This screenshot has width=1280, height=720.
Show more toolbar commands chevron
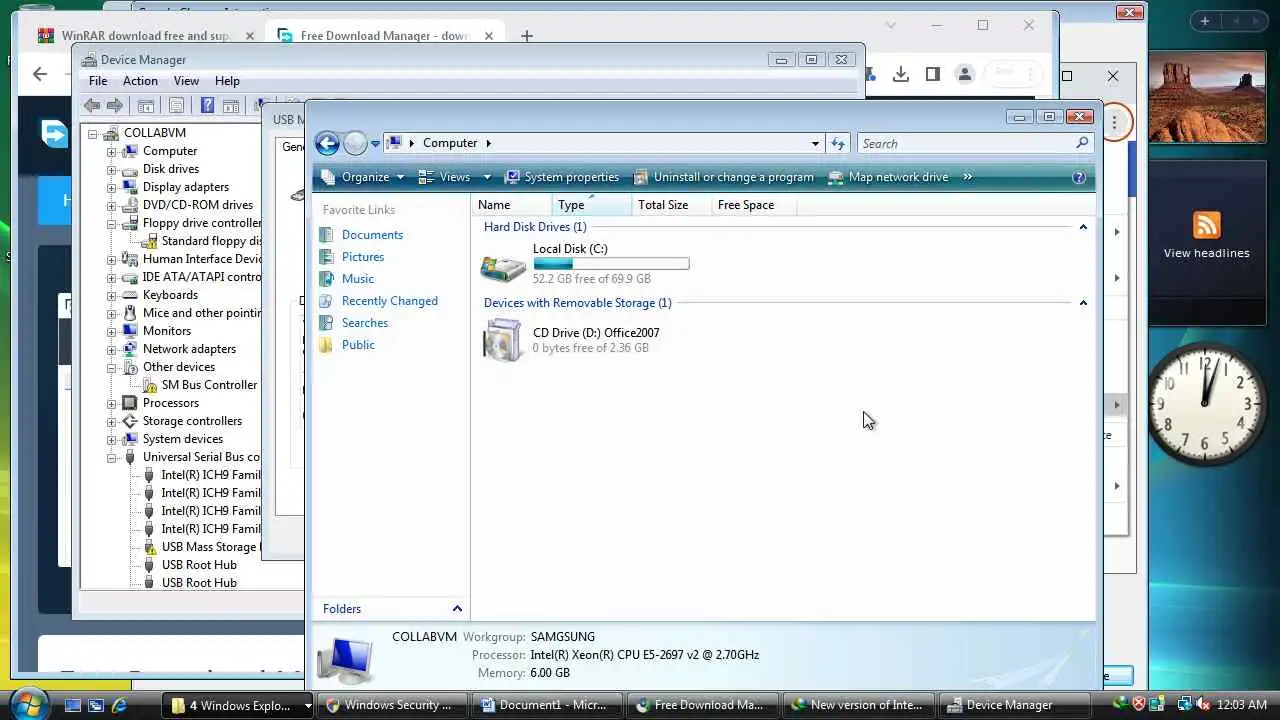point(967,177)
